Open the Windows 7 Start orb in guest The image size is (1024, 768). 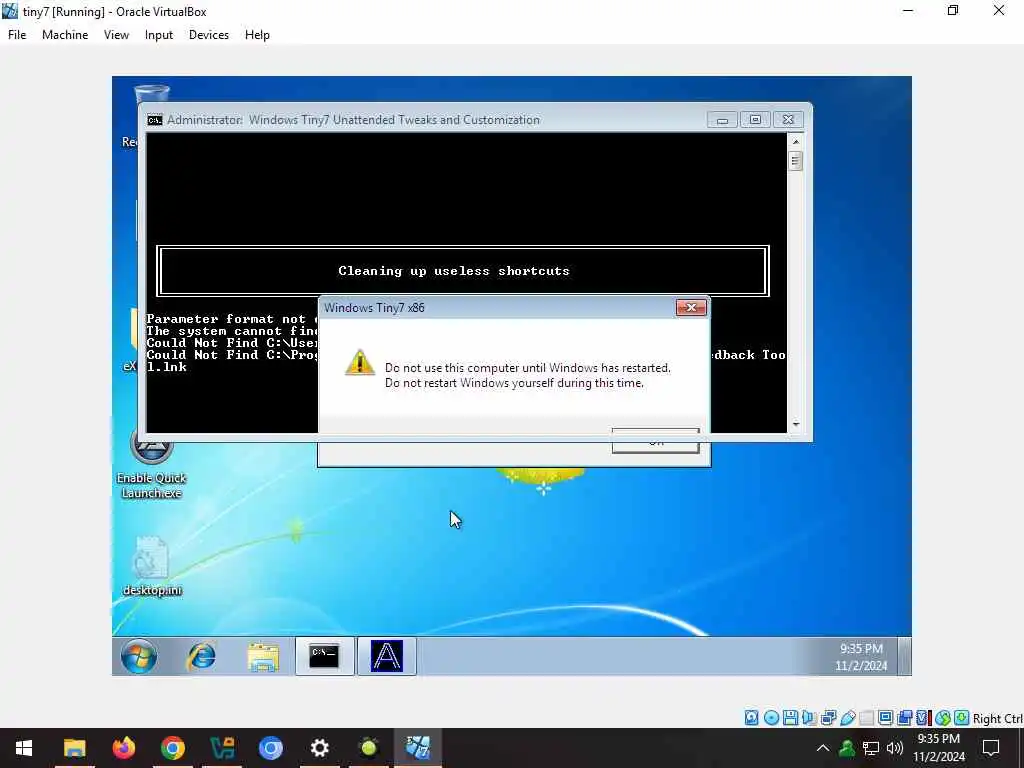pos(138,656)
